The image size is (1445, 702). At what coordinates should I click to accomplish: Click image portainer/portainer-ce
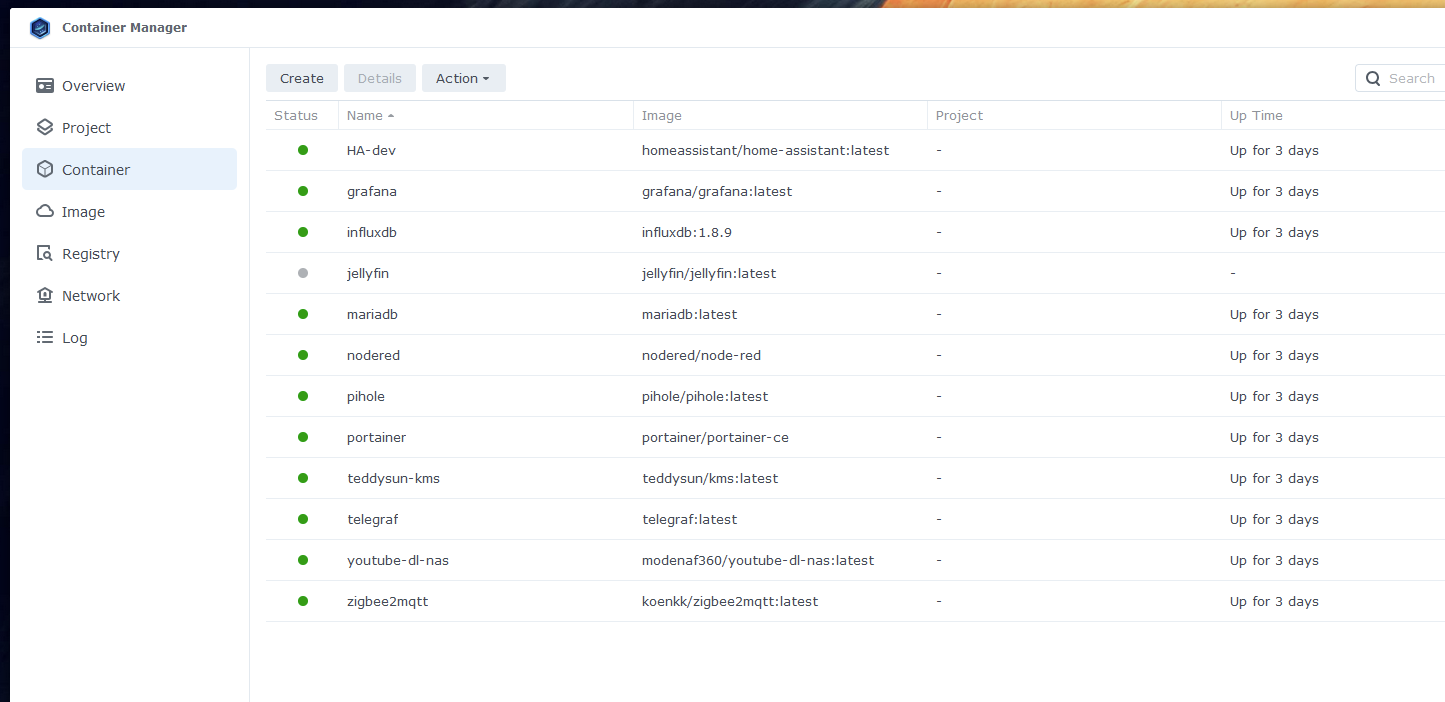point(715,437)
